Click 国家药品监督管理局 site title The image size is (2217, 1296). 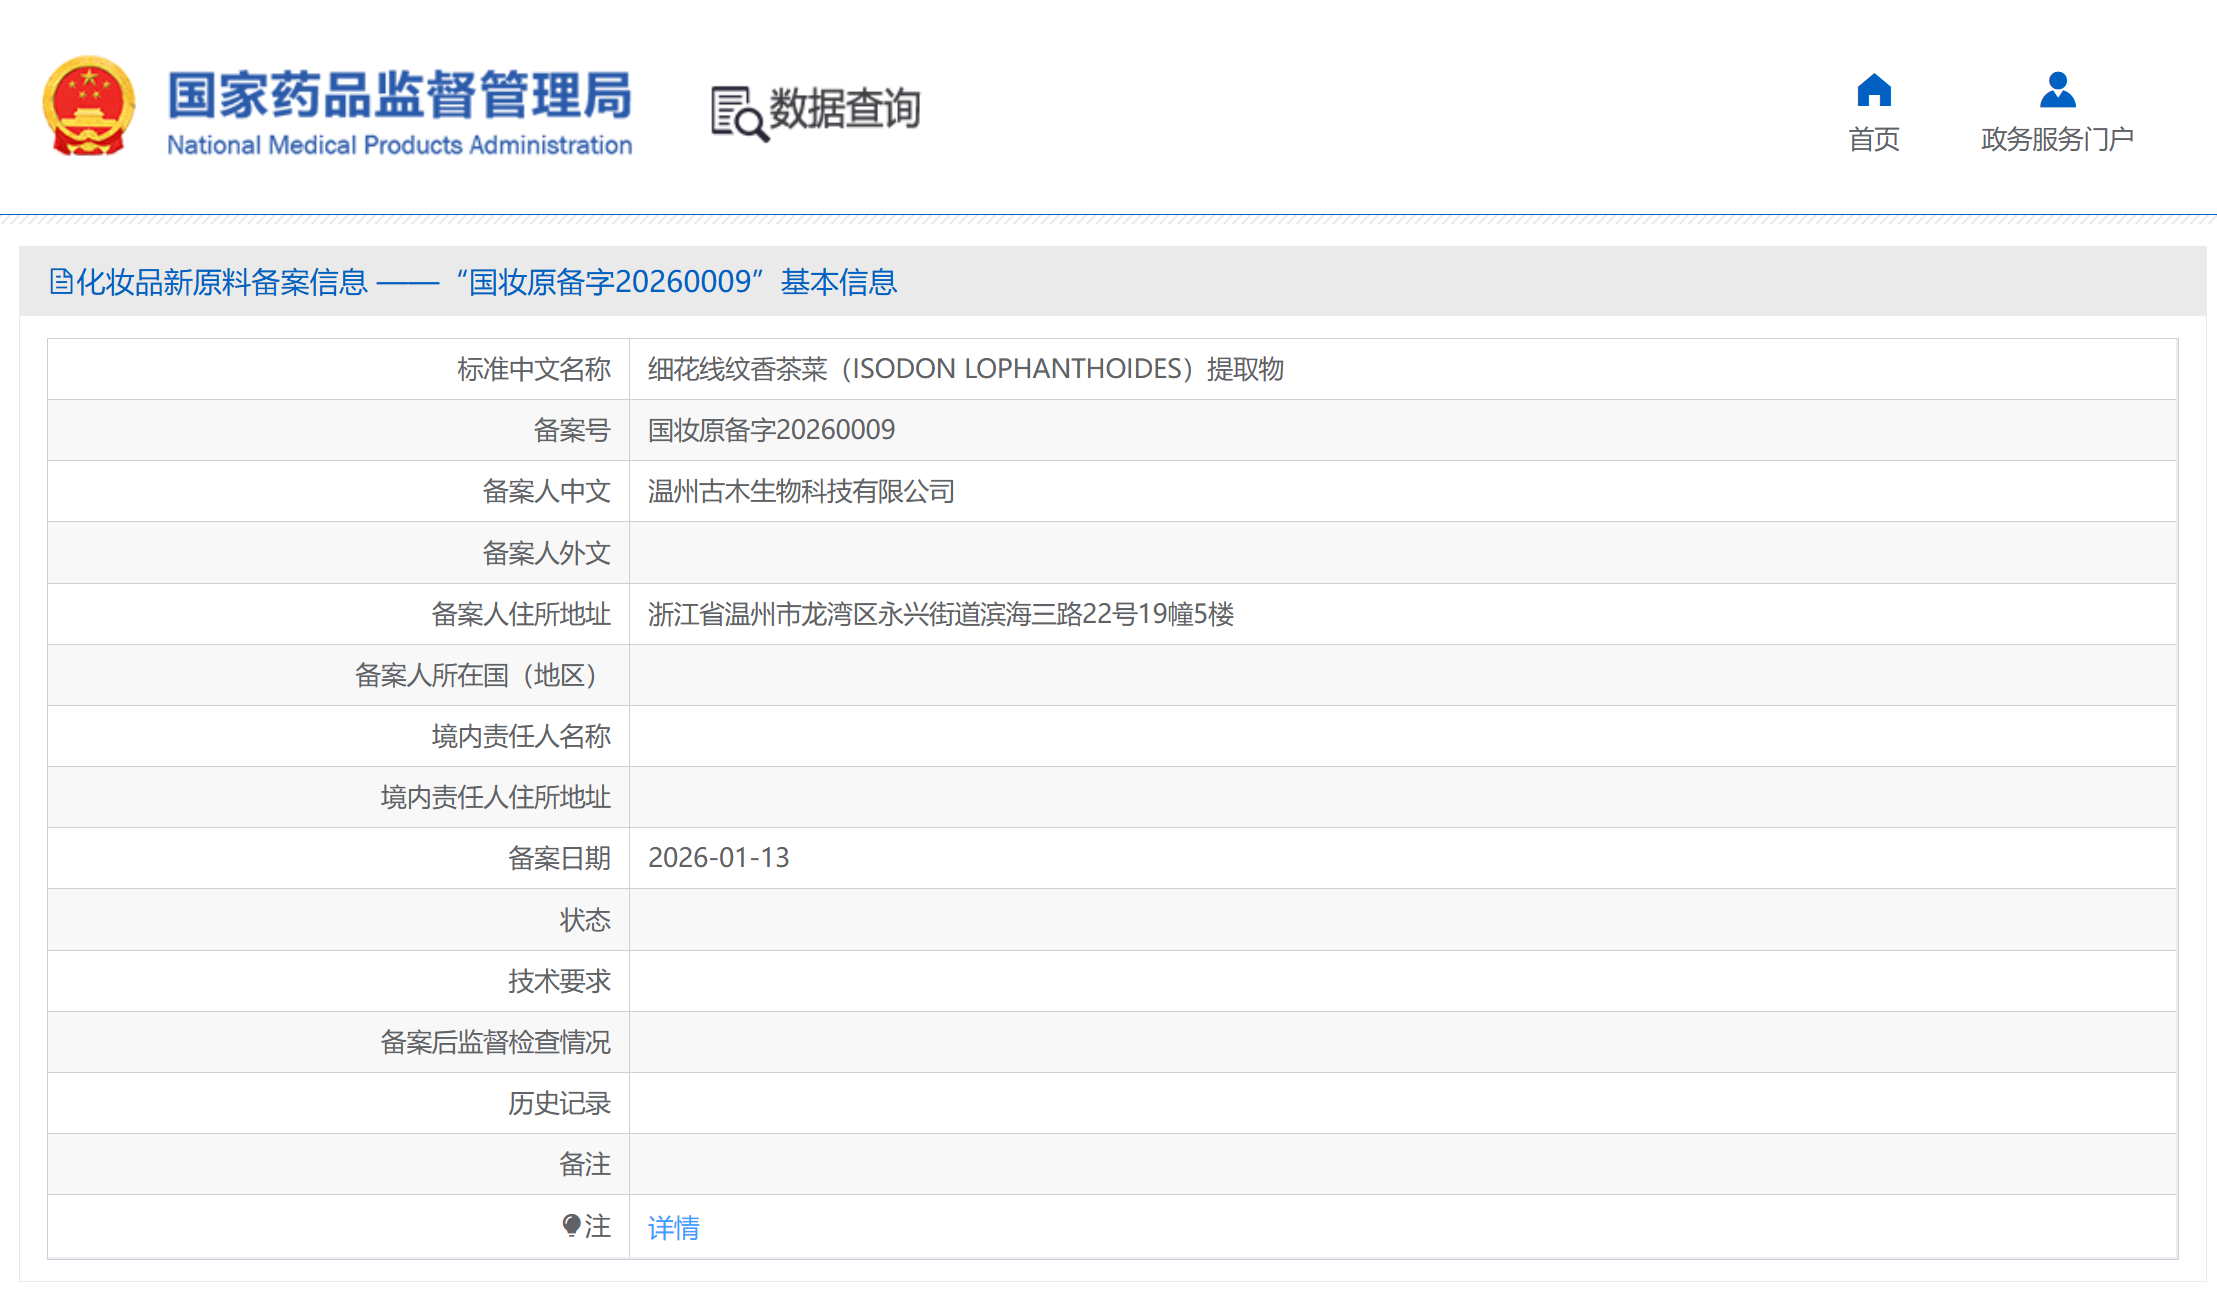[x=399, y=95]
